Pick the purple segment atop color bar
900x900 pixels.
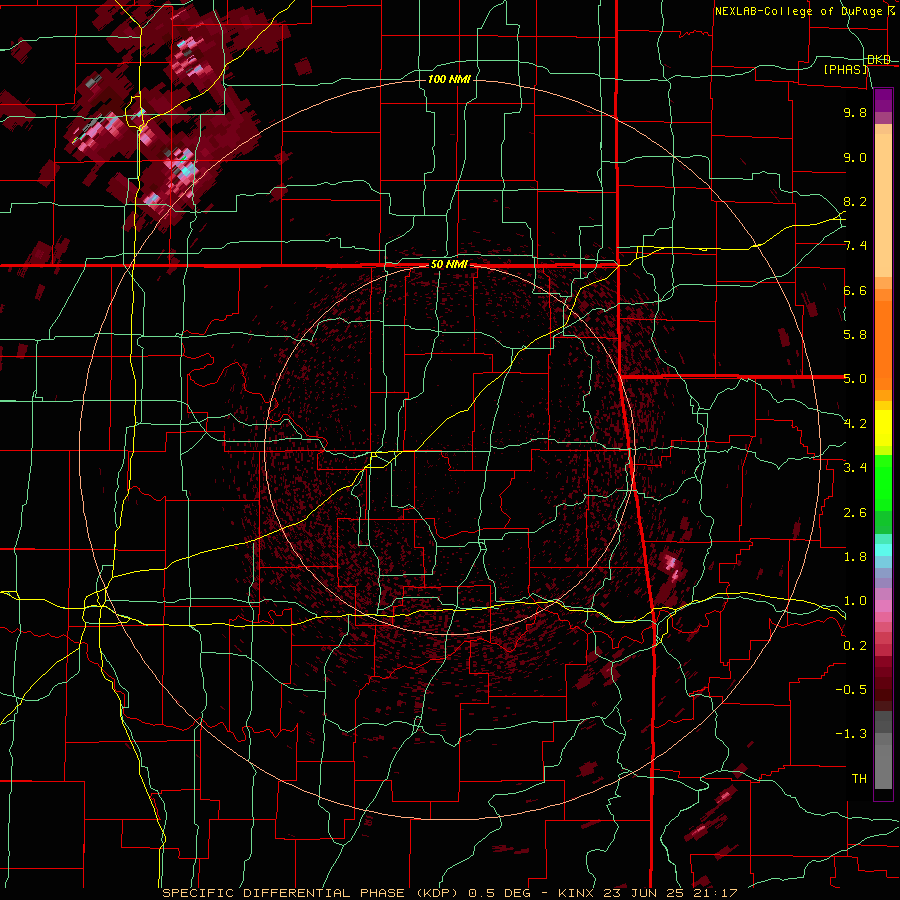click(883, 100)
